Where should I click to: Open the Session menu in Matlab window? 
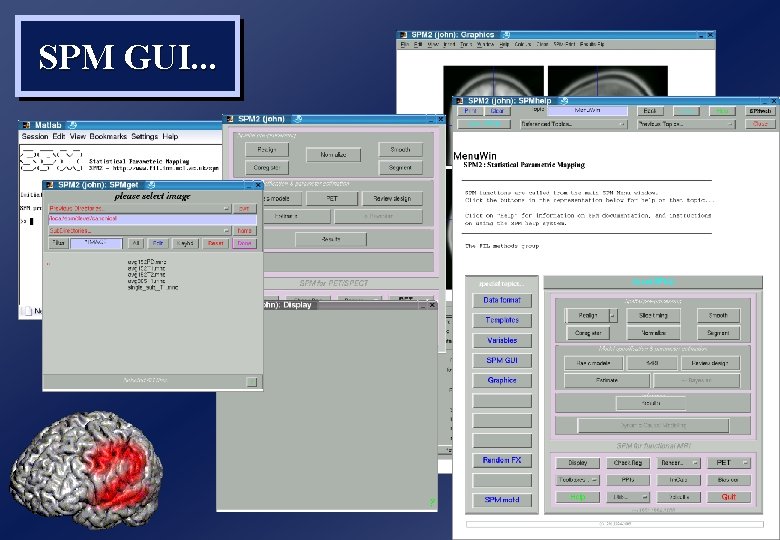[35, 136]
